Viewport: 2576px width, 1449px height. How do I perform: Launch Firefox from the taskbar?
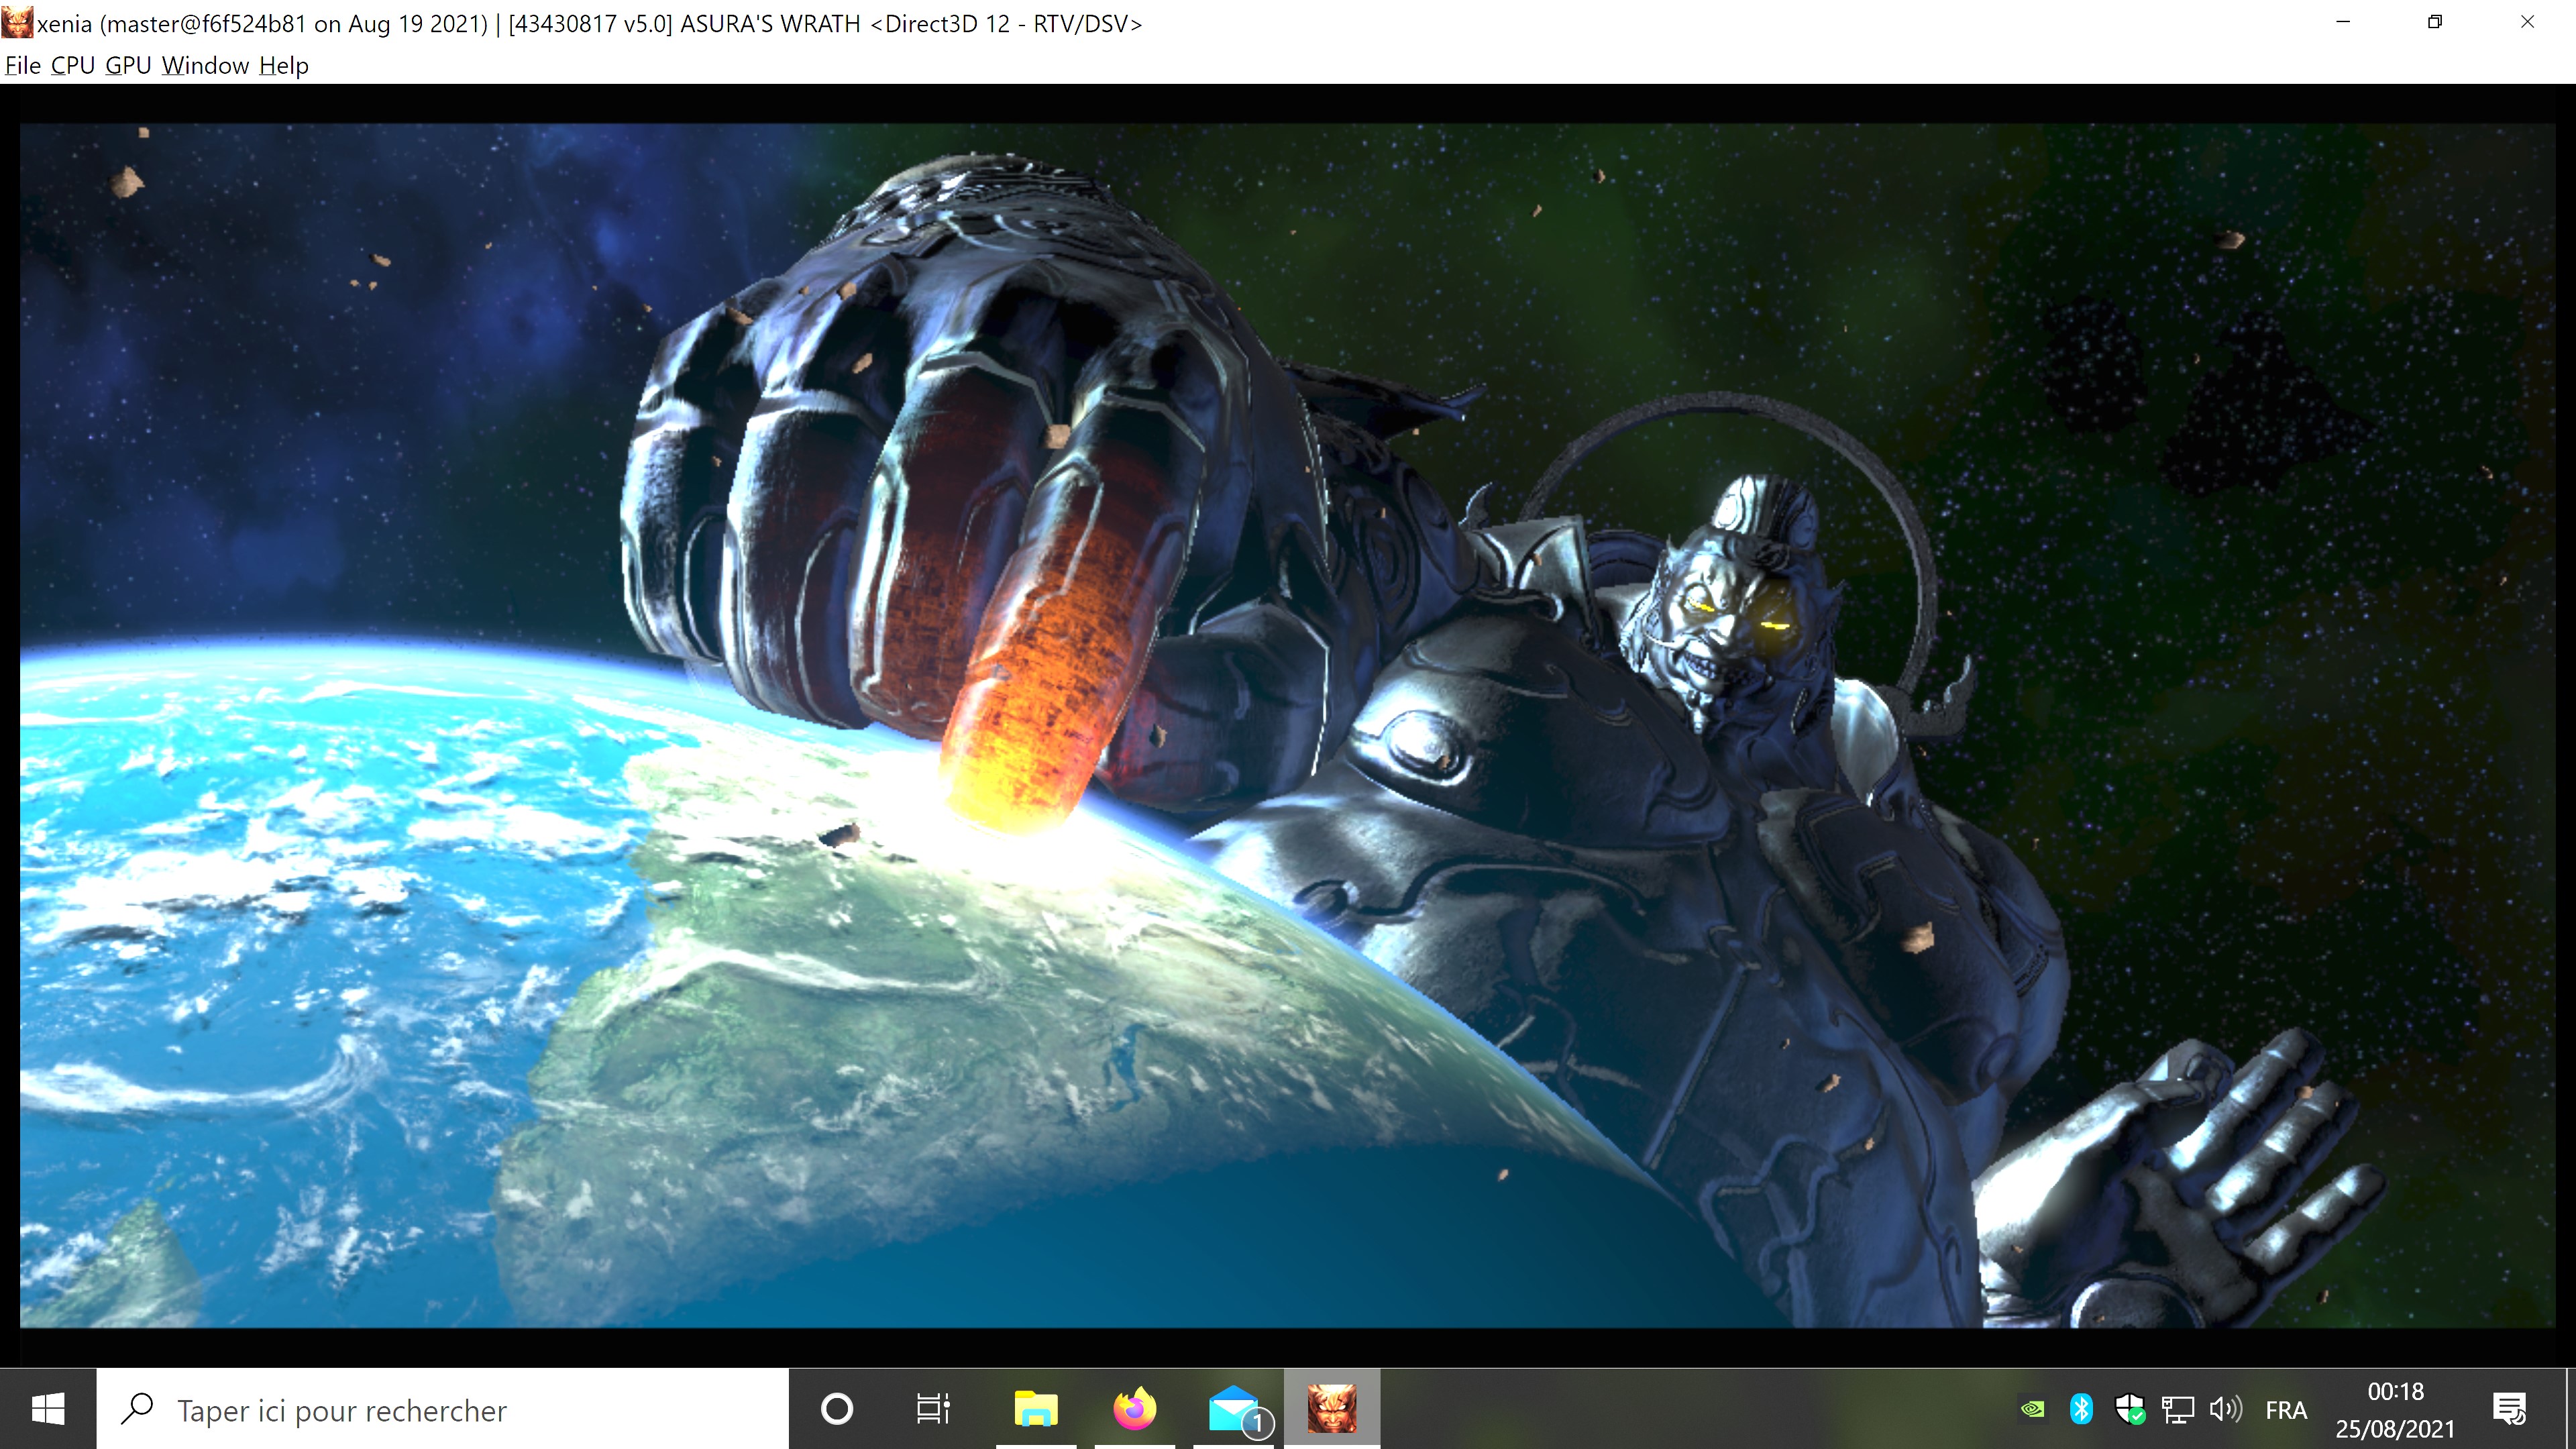[x=1134, y=1410]
